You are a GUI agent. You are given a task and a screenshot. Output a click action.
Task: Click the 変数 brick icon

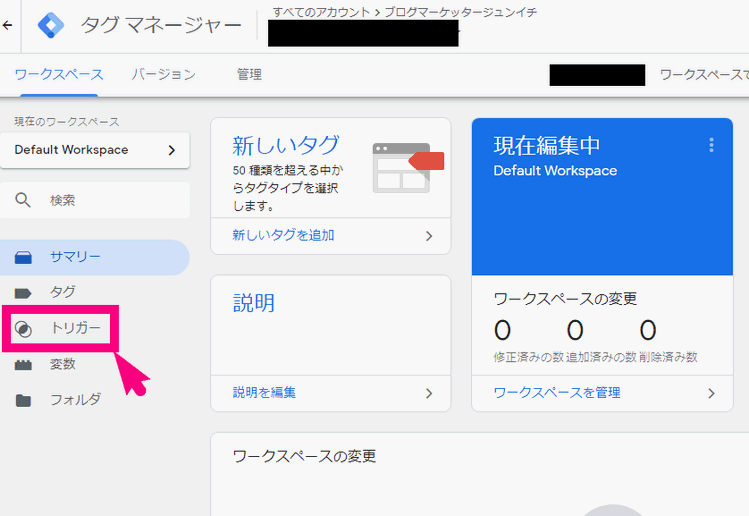coord(23,365)
